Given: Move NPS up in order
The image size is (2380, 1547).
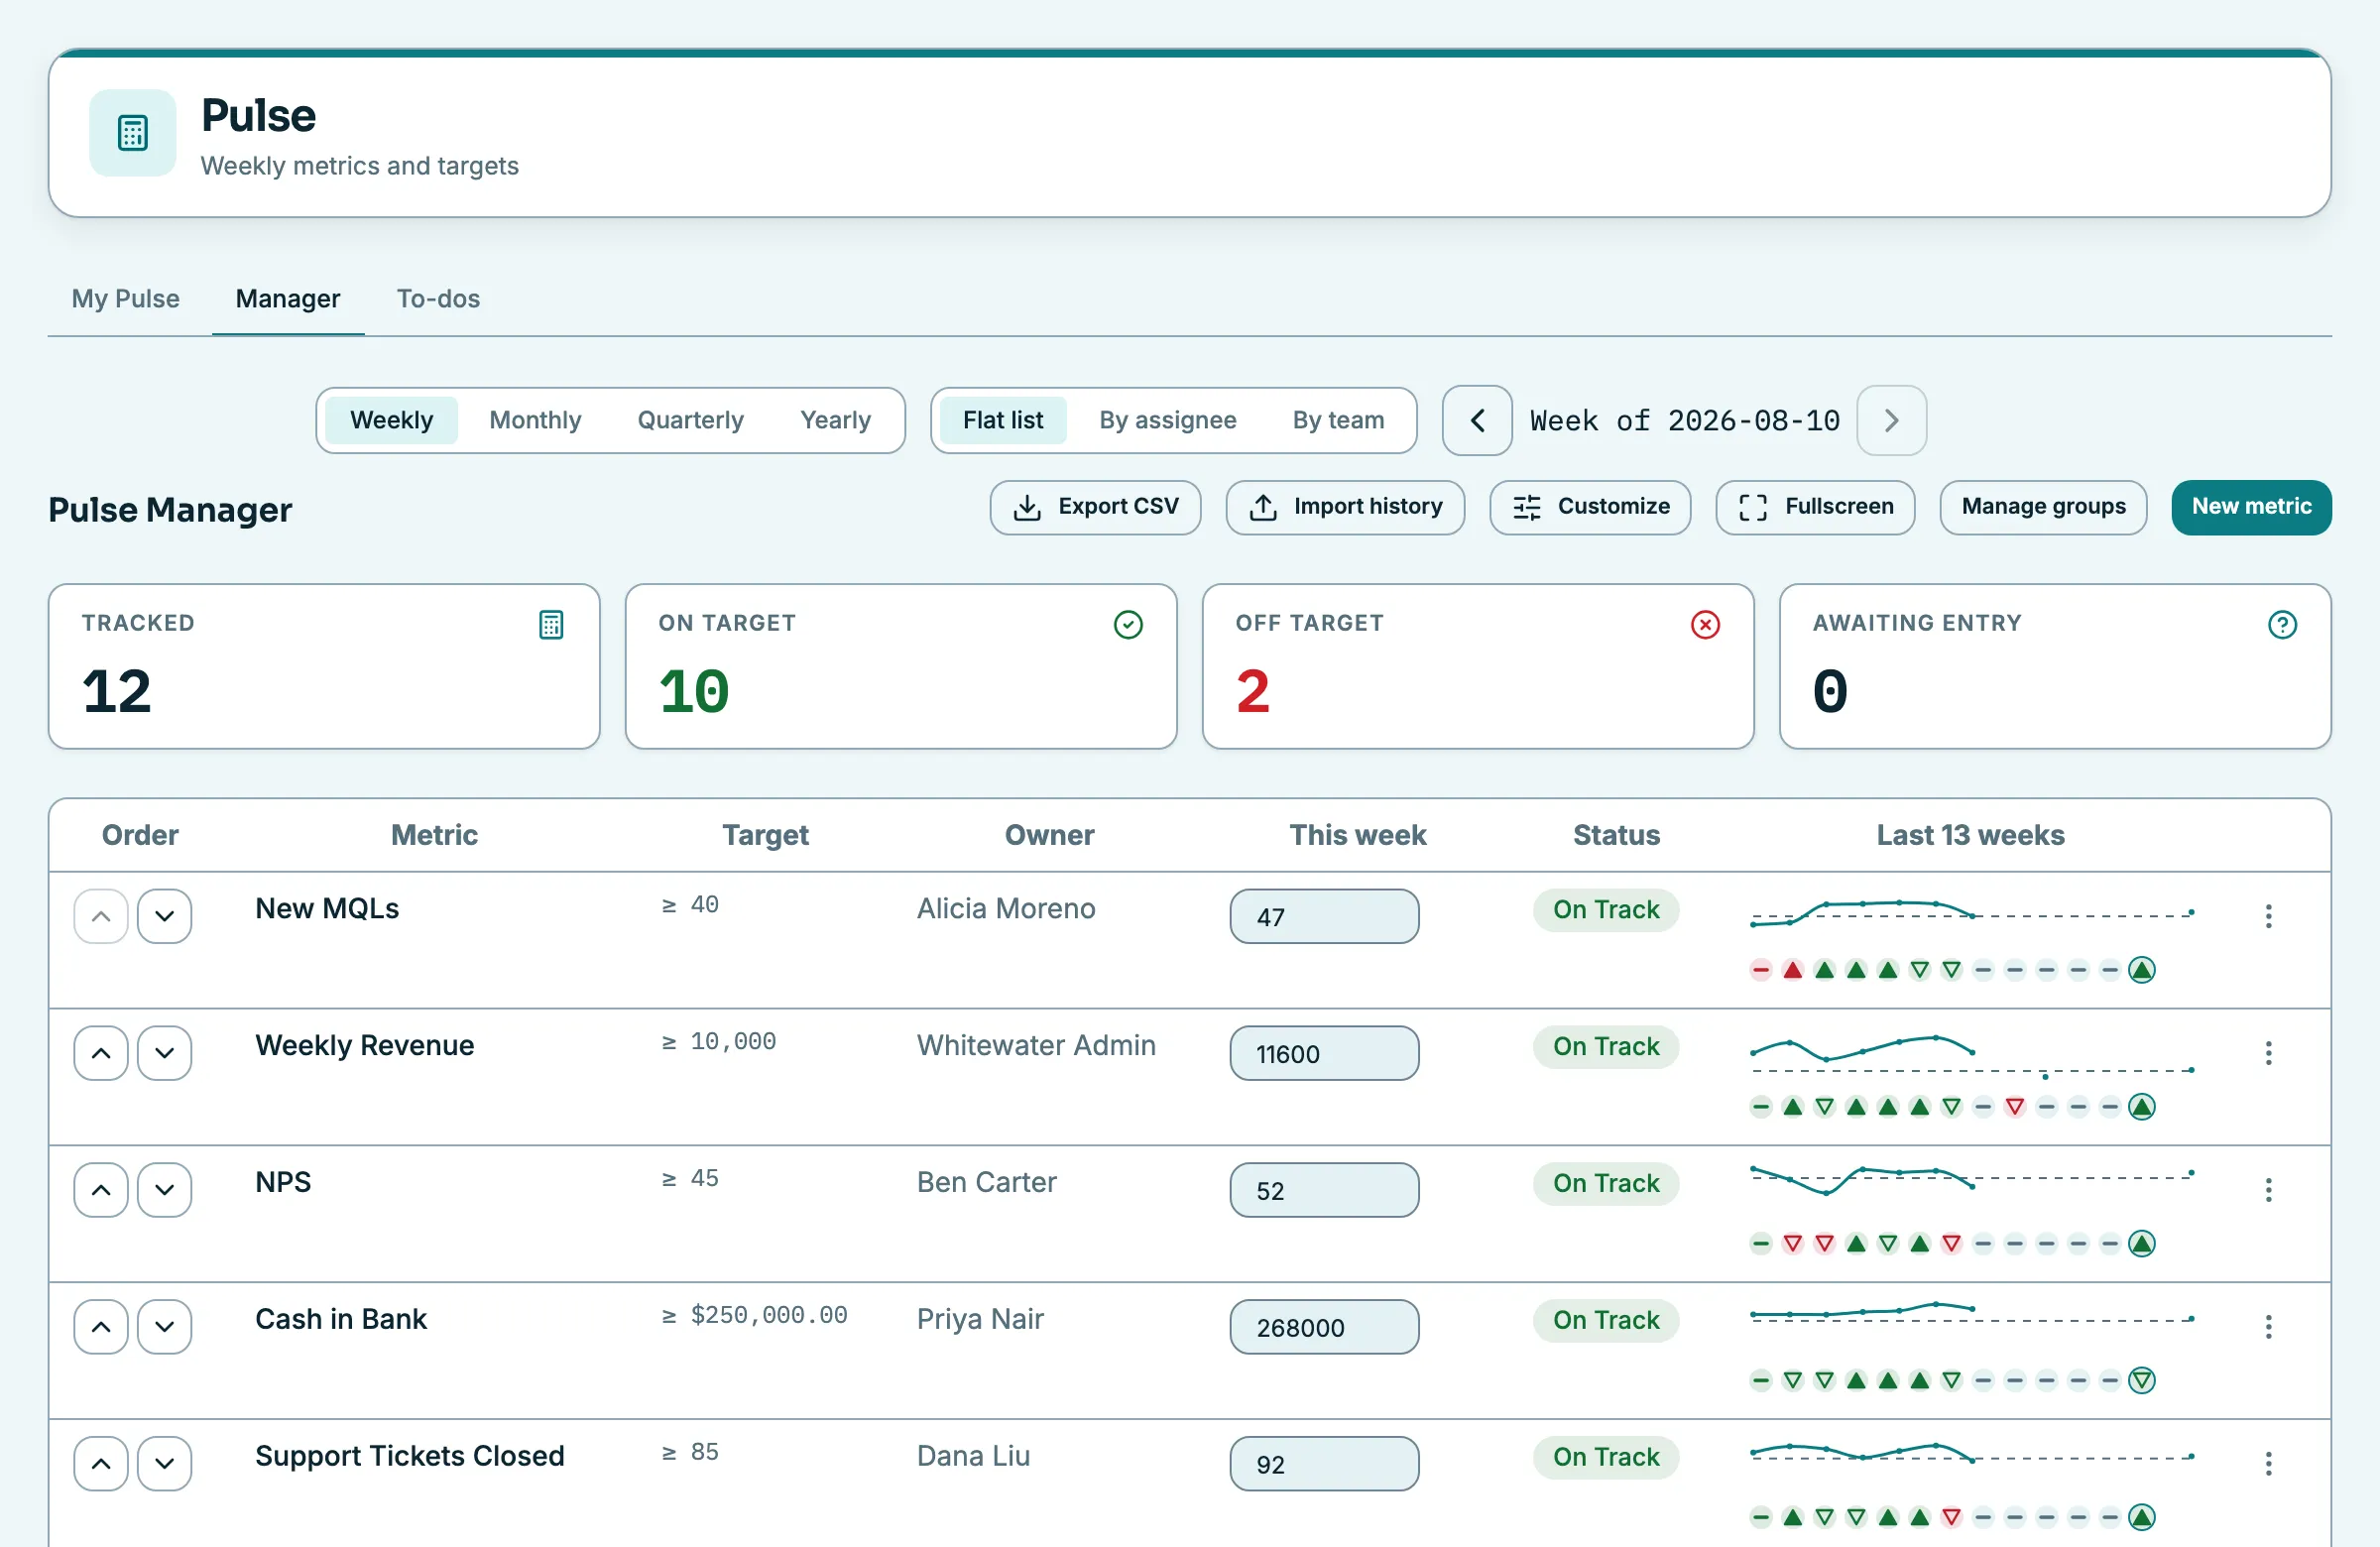Looking at the screenshot, I should pos(101,1190).
